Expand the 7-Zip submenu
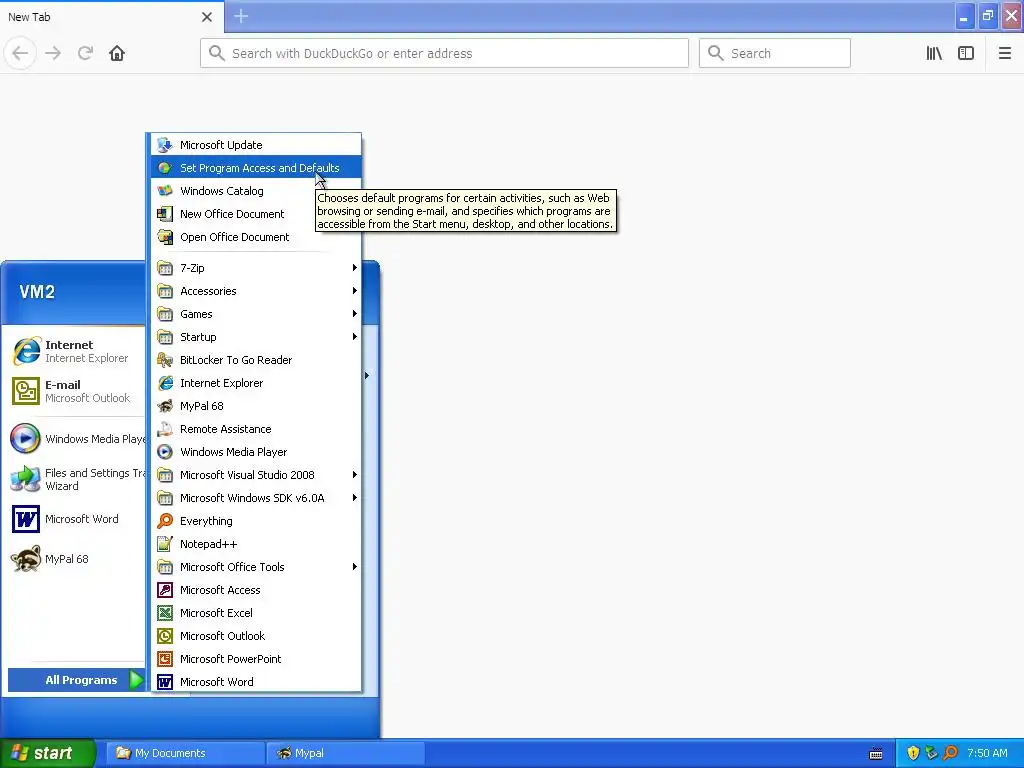 point(256,268)
